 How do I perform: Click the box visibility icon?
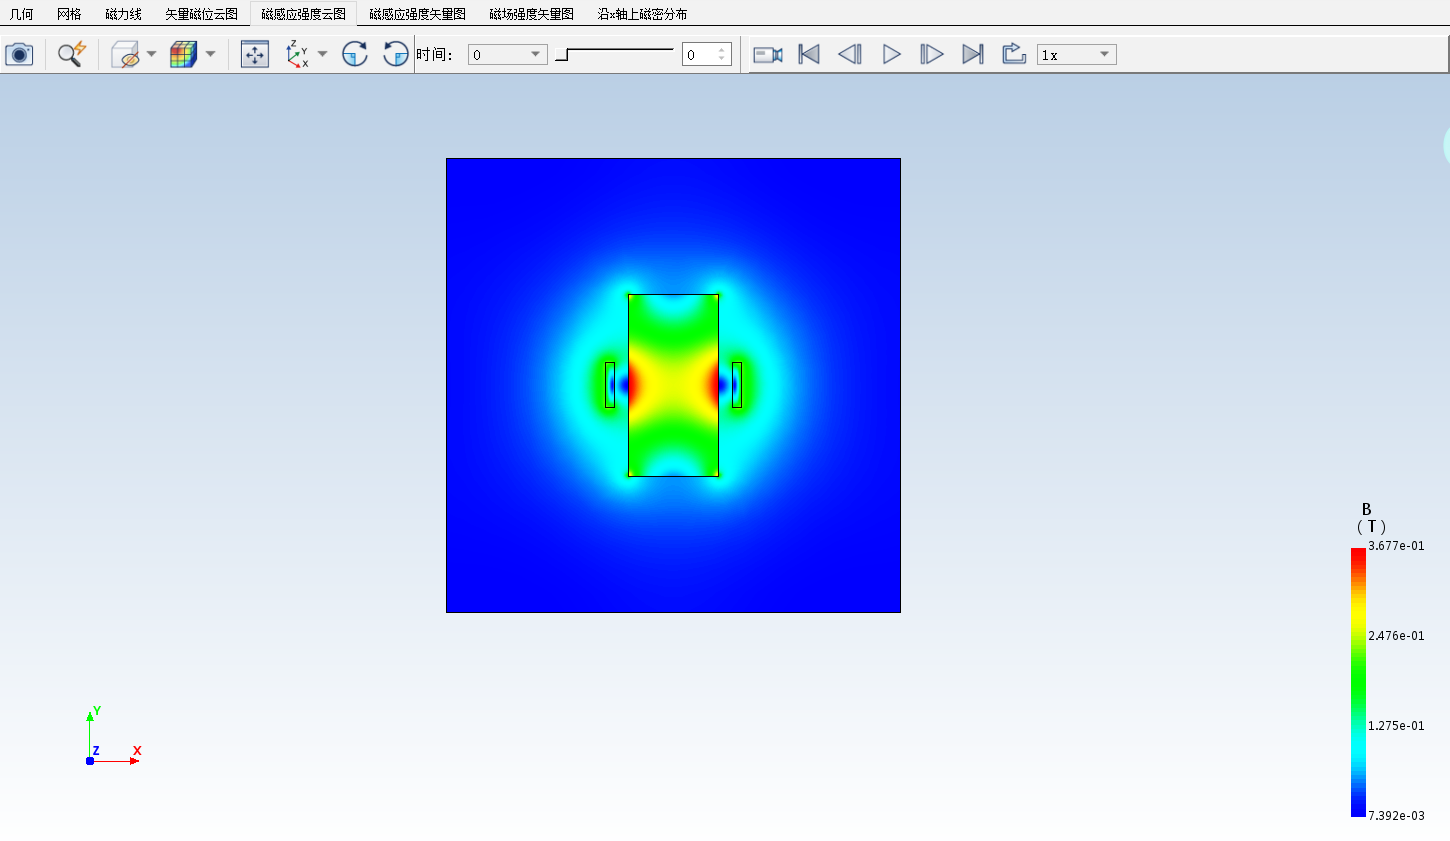[x=125, y=54]
